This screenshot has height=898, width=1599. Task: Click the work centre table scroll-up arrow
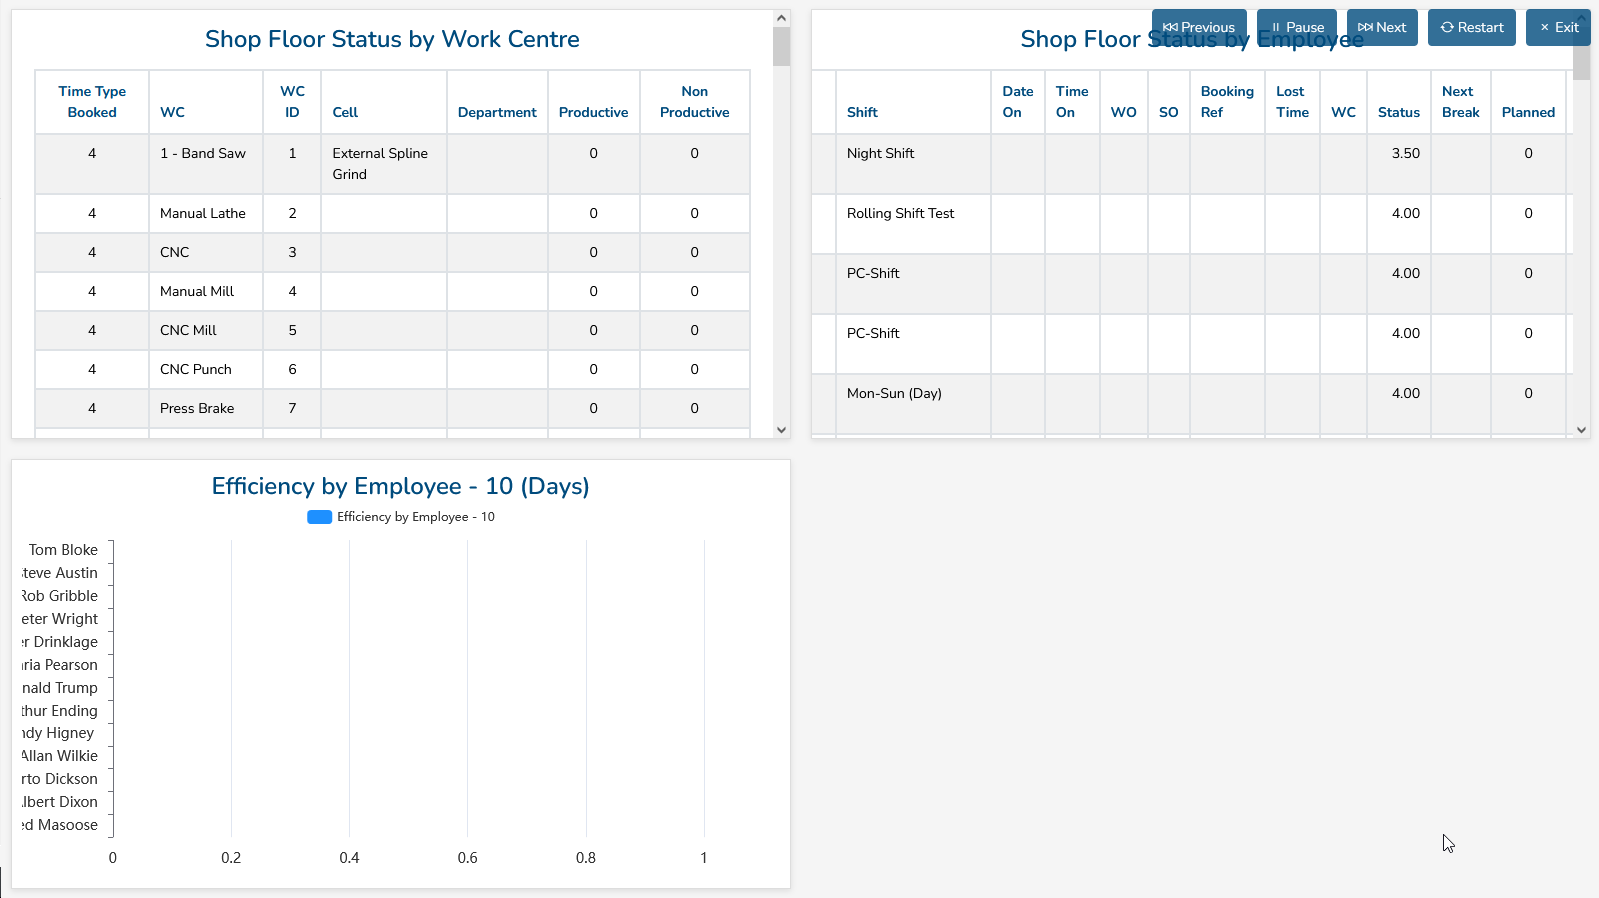pos(781,18)
